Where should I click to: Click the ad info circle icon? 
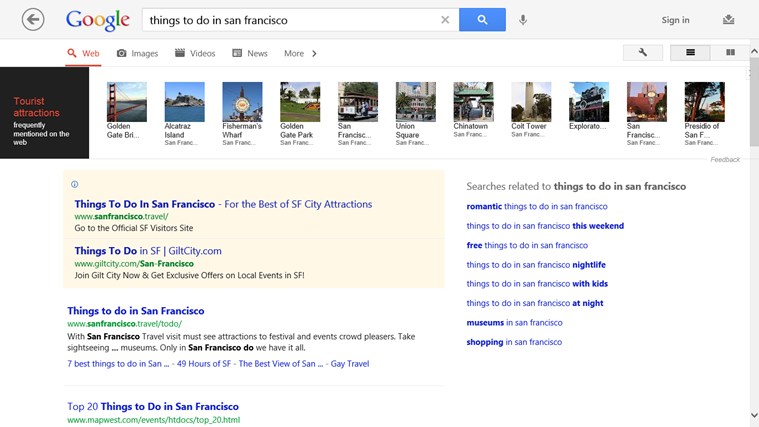[x=74, y=184]
